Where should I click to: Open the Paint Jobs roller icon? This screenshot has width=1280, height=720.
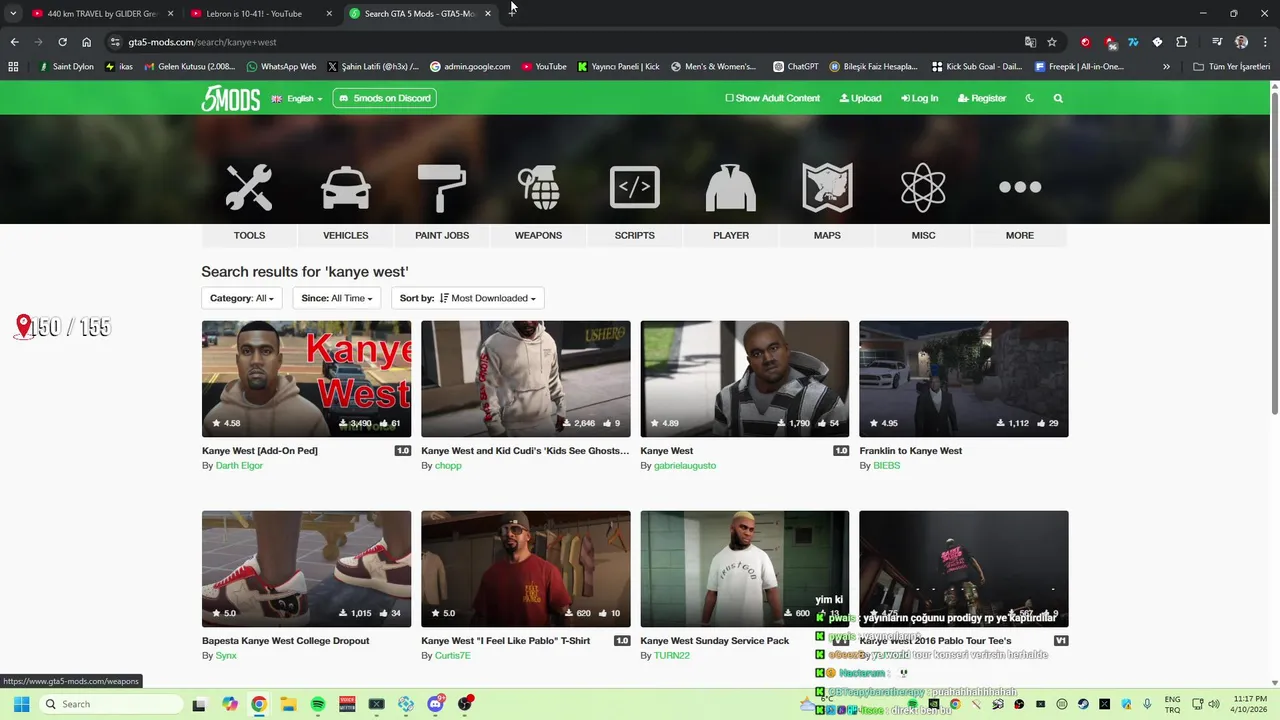coord(442,187)
